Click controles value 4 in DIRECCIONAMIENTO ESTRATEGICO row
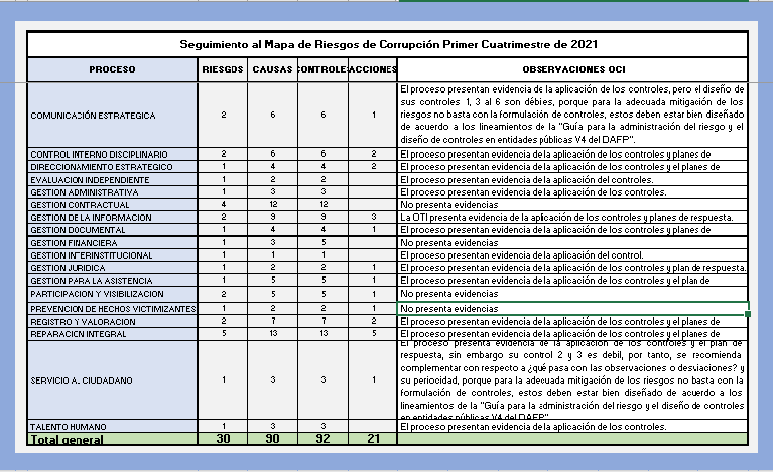773x472 pixels. click(323, 166)
